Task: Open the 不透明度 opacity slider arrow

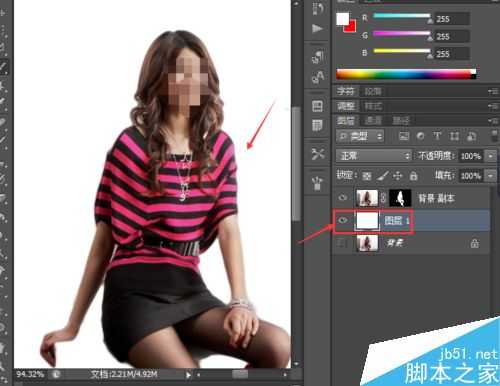Action: (x=491, y=156)
